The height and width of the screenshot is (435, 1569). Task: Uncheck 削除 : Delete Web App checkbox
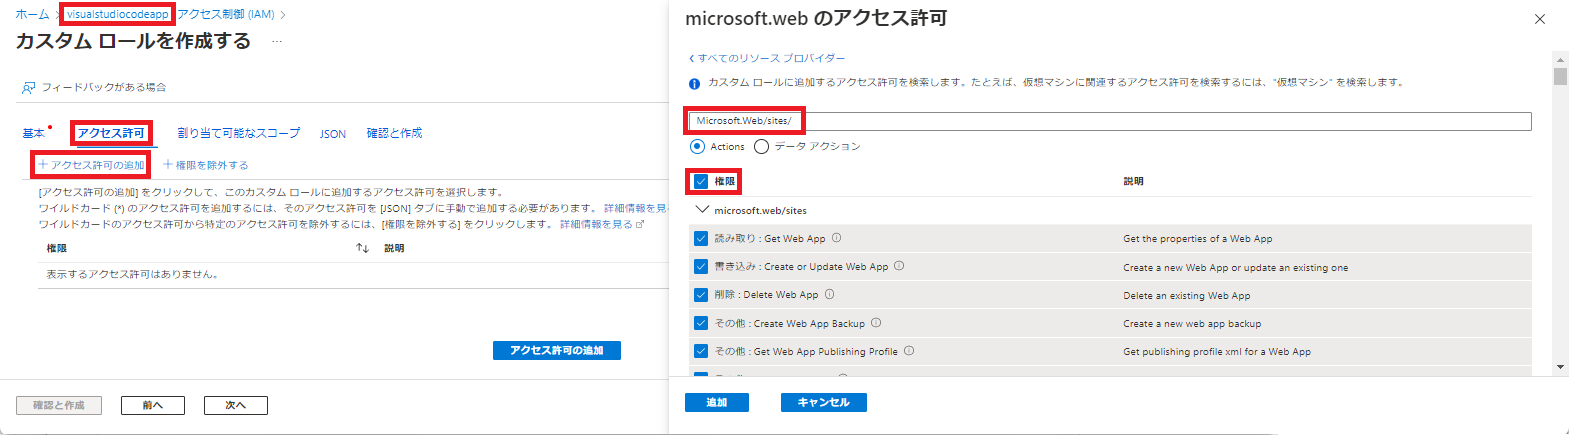(x=701, y=295)
